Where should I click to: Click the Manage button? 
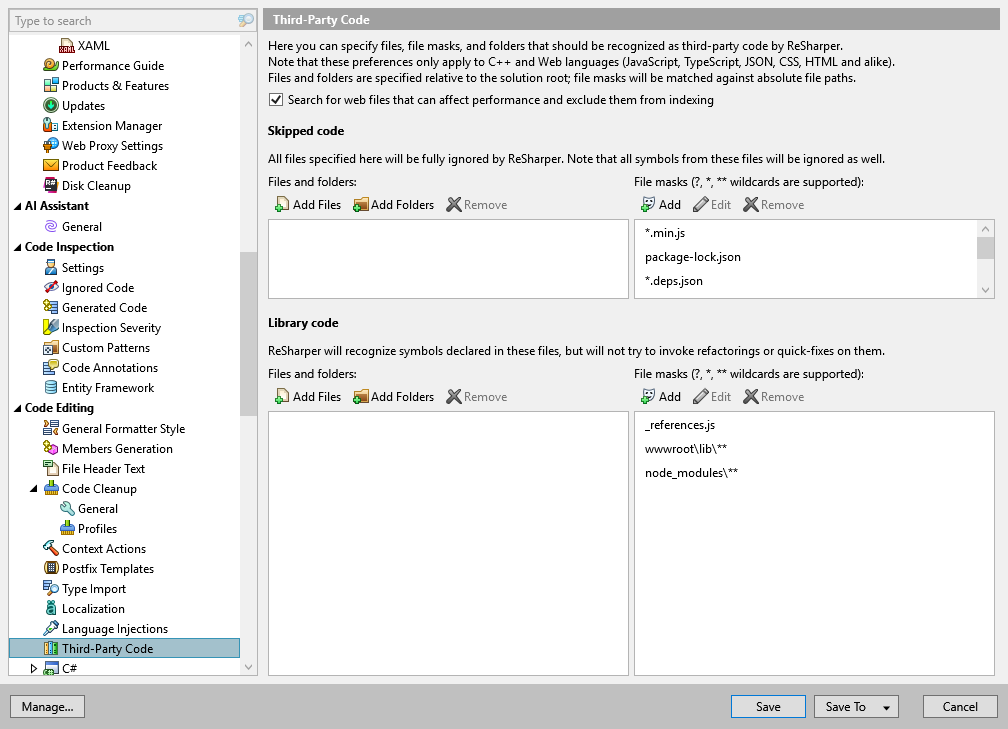pyautogui.click(x=47, y=706)
